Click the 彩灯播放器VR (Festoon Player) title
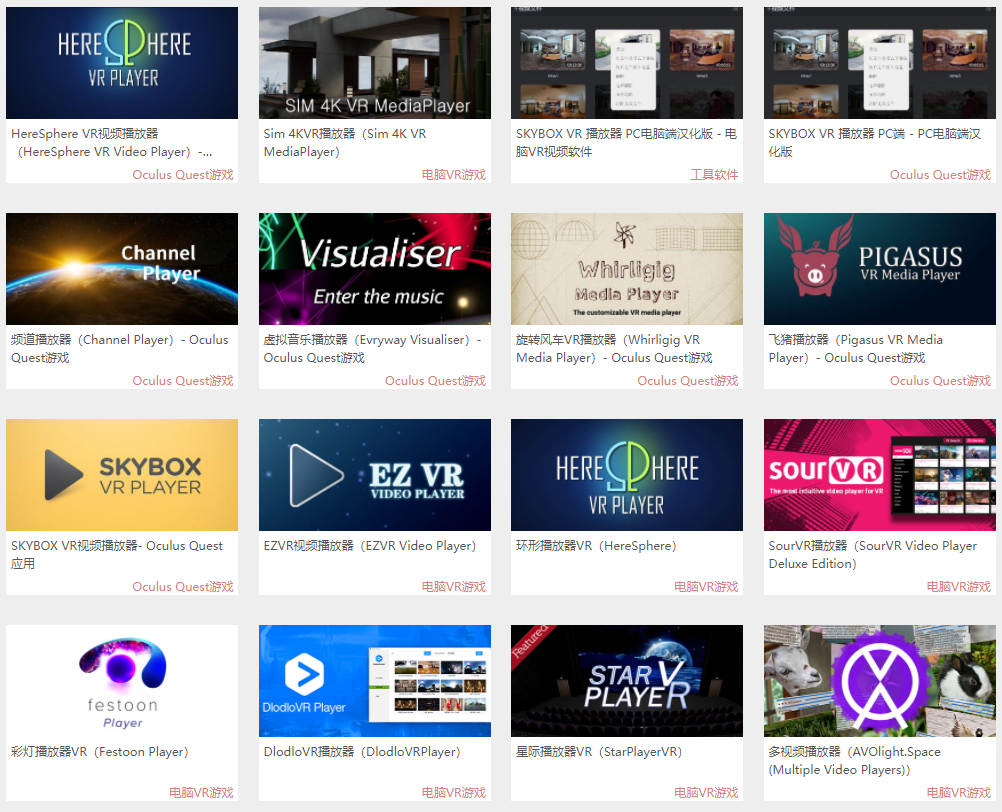 (100, 752)
